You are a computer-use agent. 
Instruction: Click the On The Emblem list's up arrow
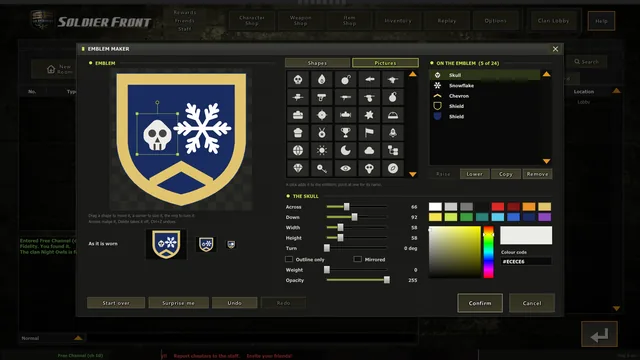click(x=547, y=74)
